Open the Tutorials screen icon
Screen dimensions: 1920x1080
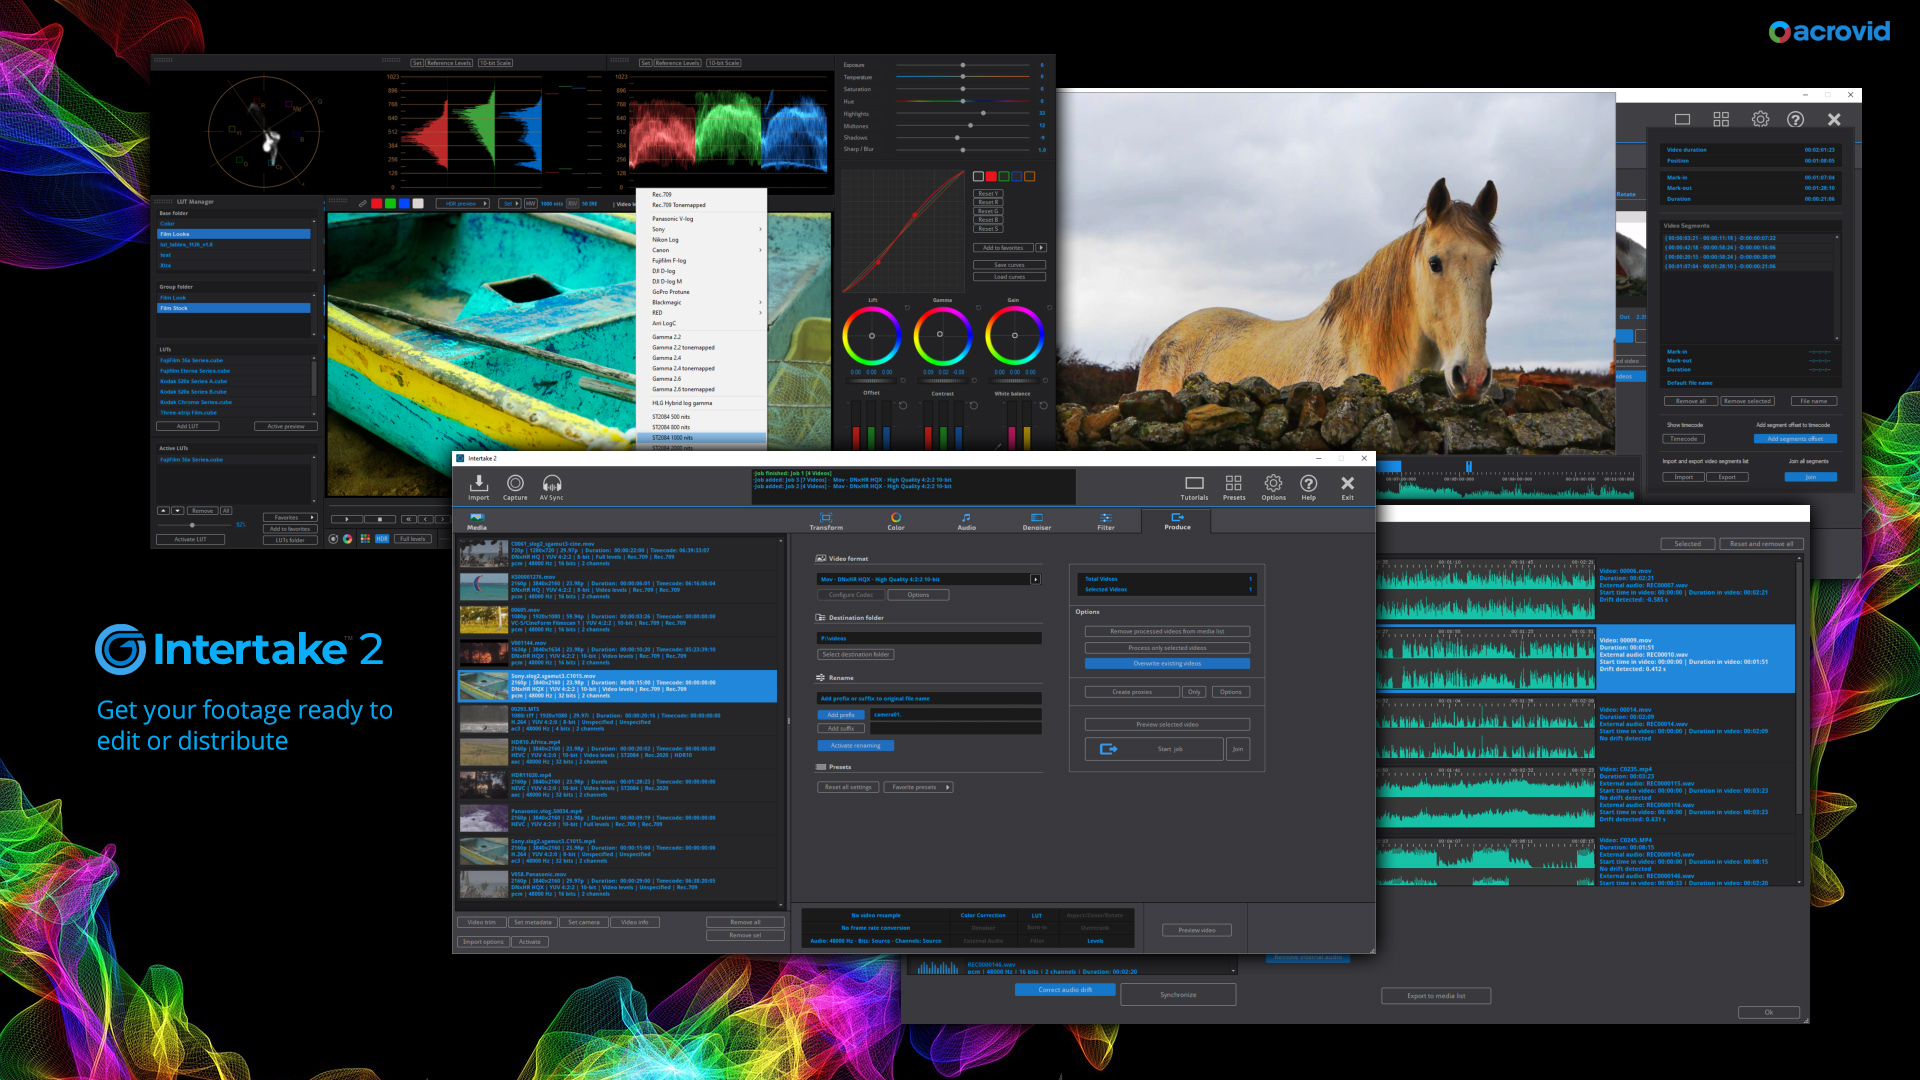pos(1194,485)
